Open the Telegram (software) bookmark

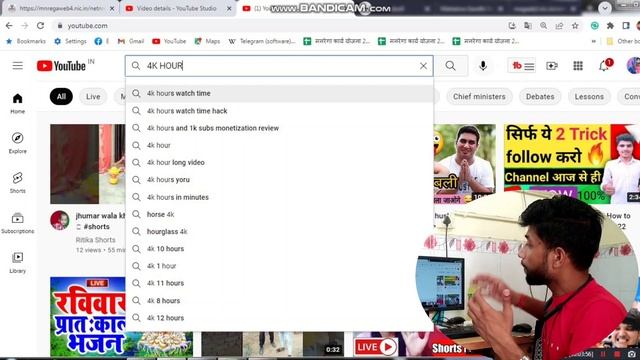262,41
